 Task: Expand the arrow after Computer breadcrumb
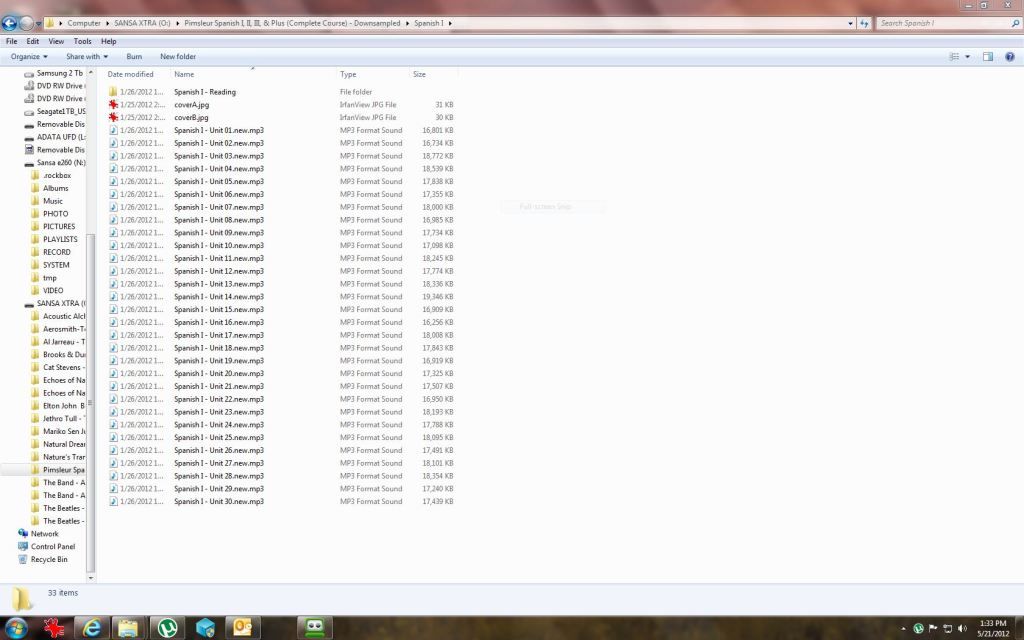108,23
